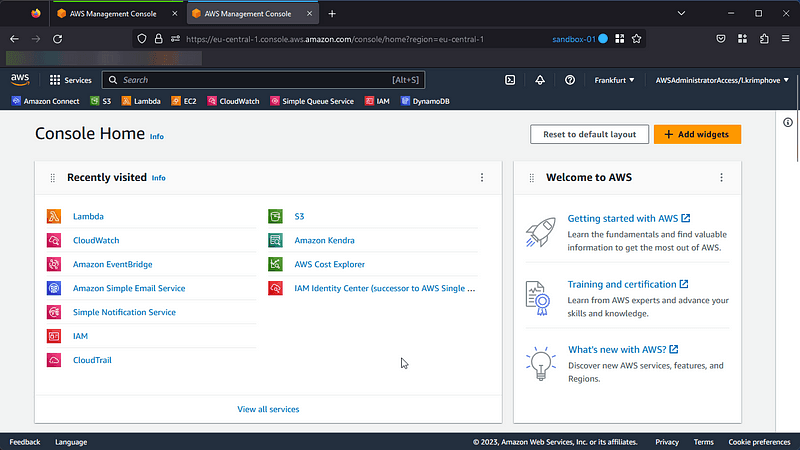The height and width of the screenshot is (450, 800).
Task: Open the support help question mark icon
Action: pyautogui.click(x=570, y=80)
